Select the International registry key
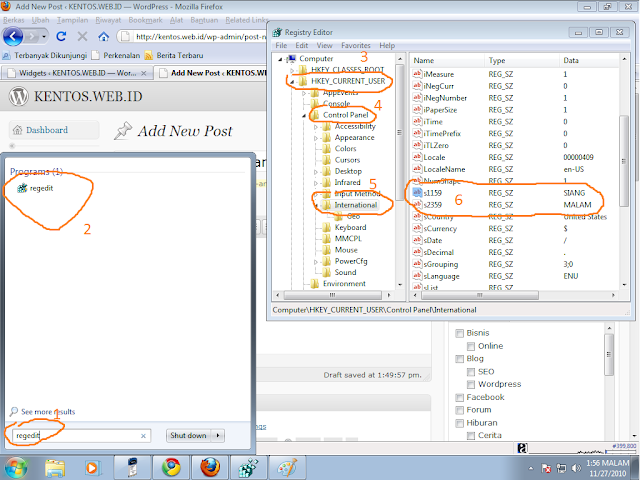The image size is (640, 480). point(356,205)
